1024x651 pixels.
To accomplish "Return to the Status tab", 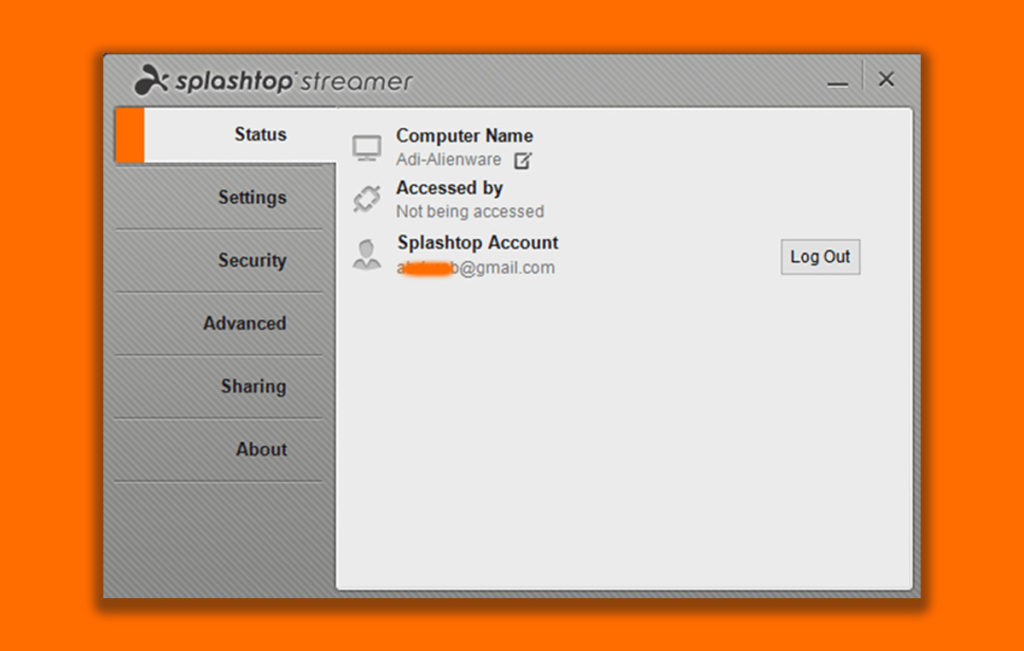I will [x=260, y=133].
